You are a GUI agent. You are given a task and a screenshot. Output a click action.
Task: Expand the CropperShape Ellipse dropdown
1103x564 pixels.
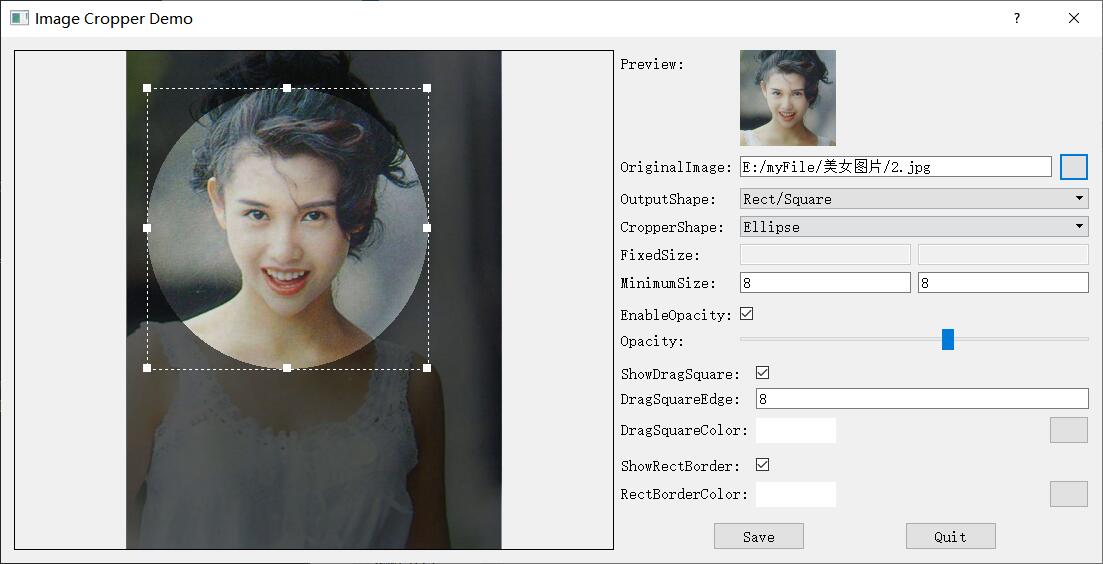[913, 227]
